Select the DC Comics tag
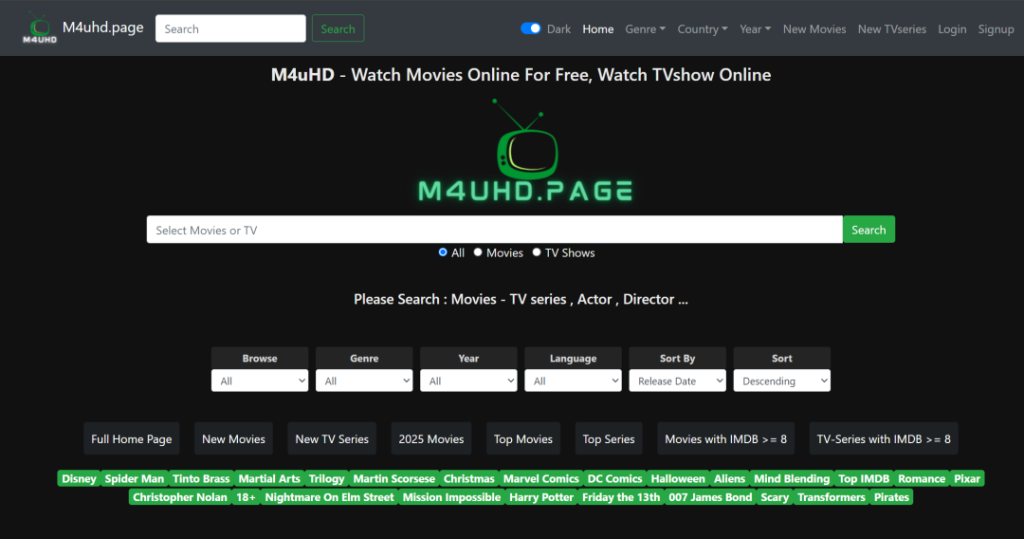1024x539 pixels. pyautogui.click(x=615, y=479)
